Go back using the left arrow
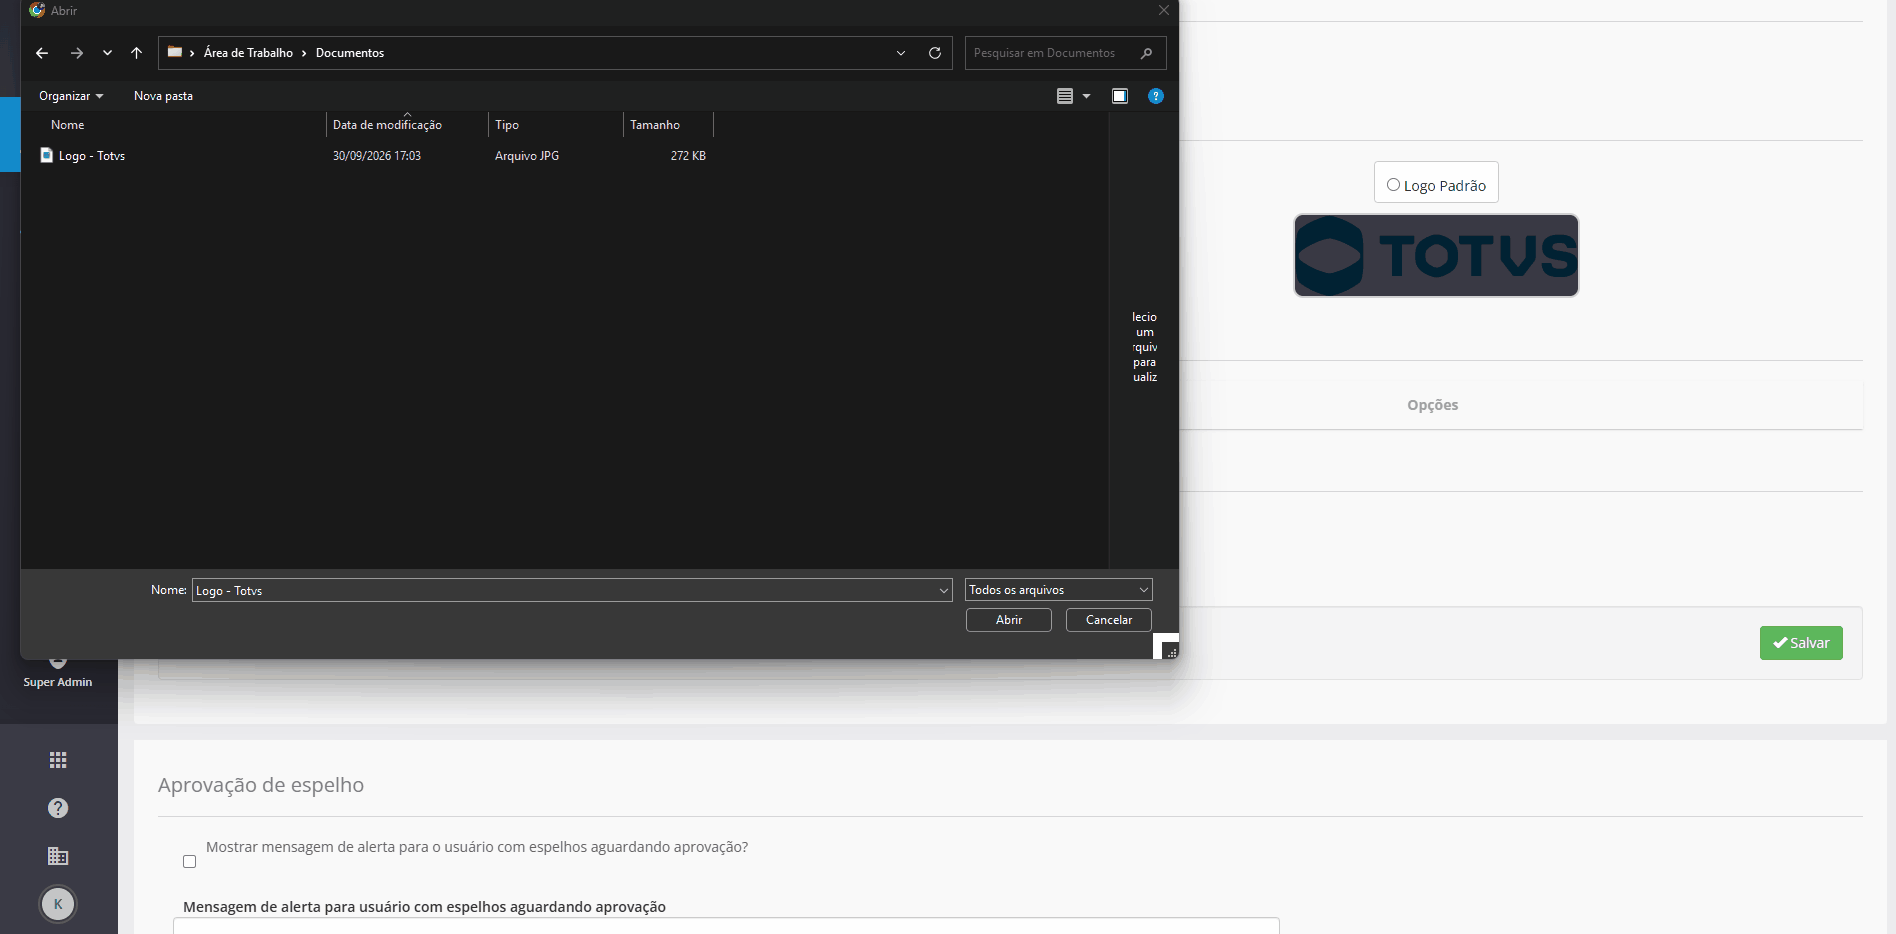 42,53
